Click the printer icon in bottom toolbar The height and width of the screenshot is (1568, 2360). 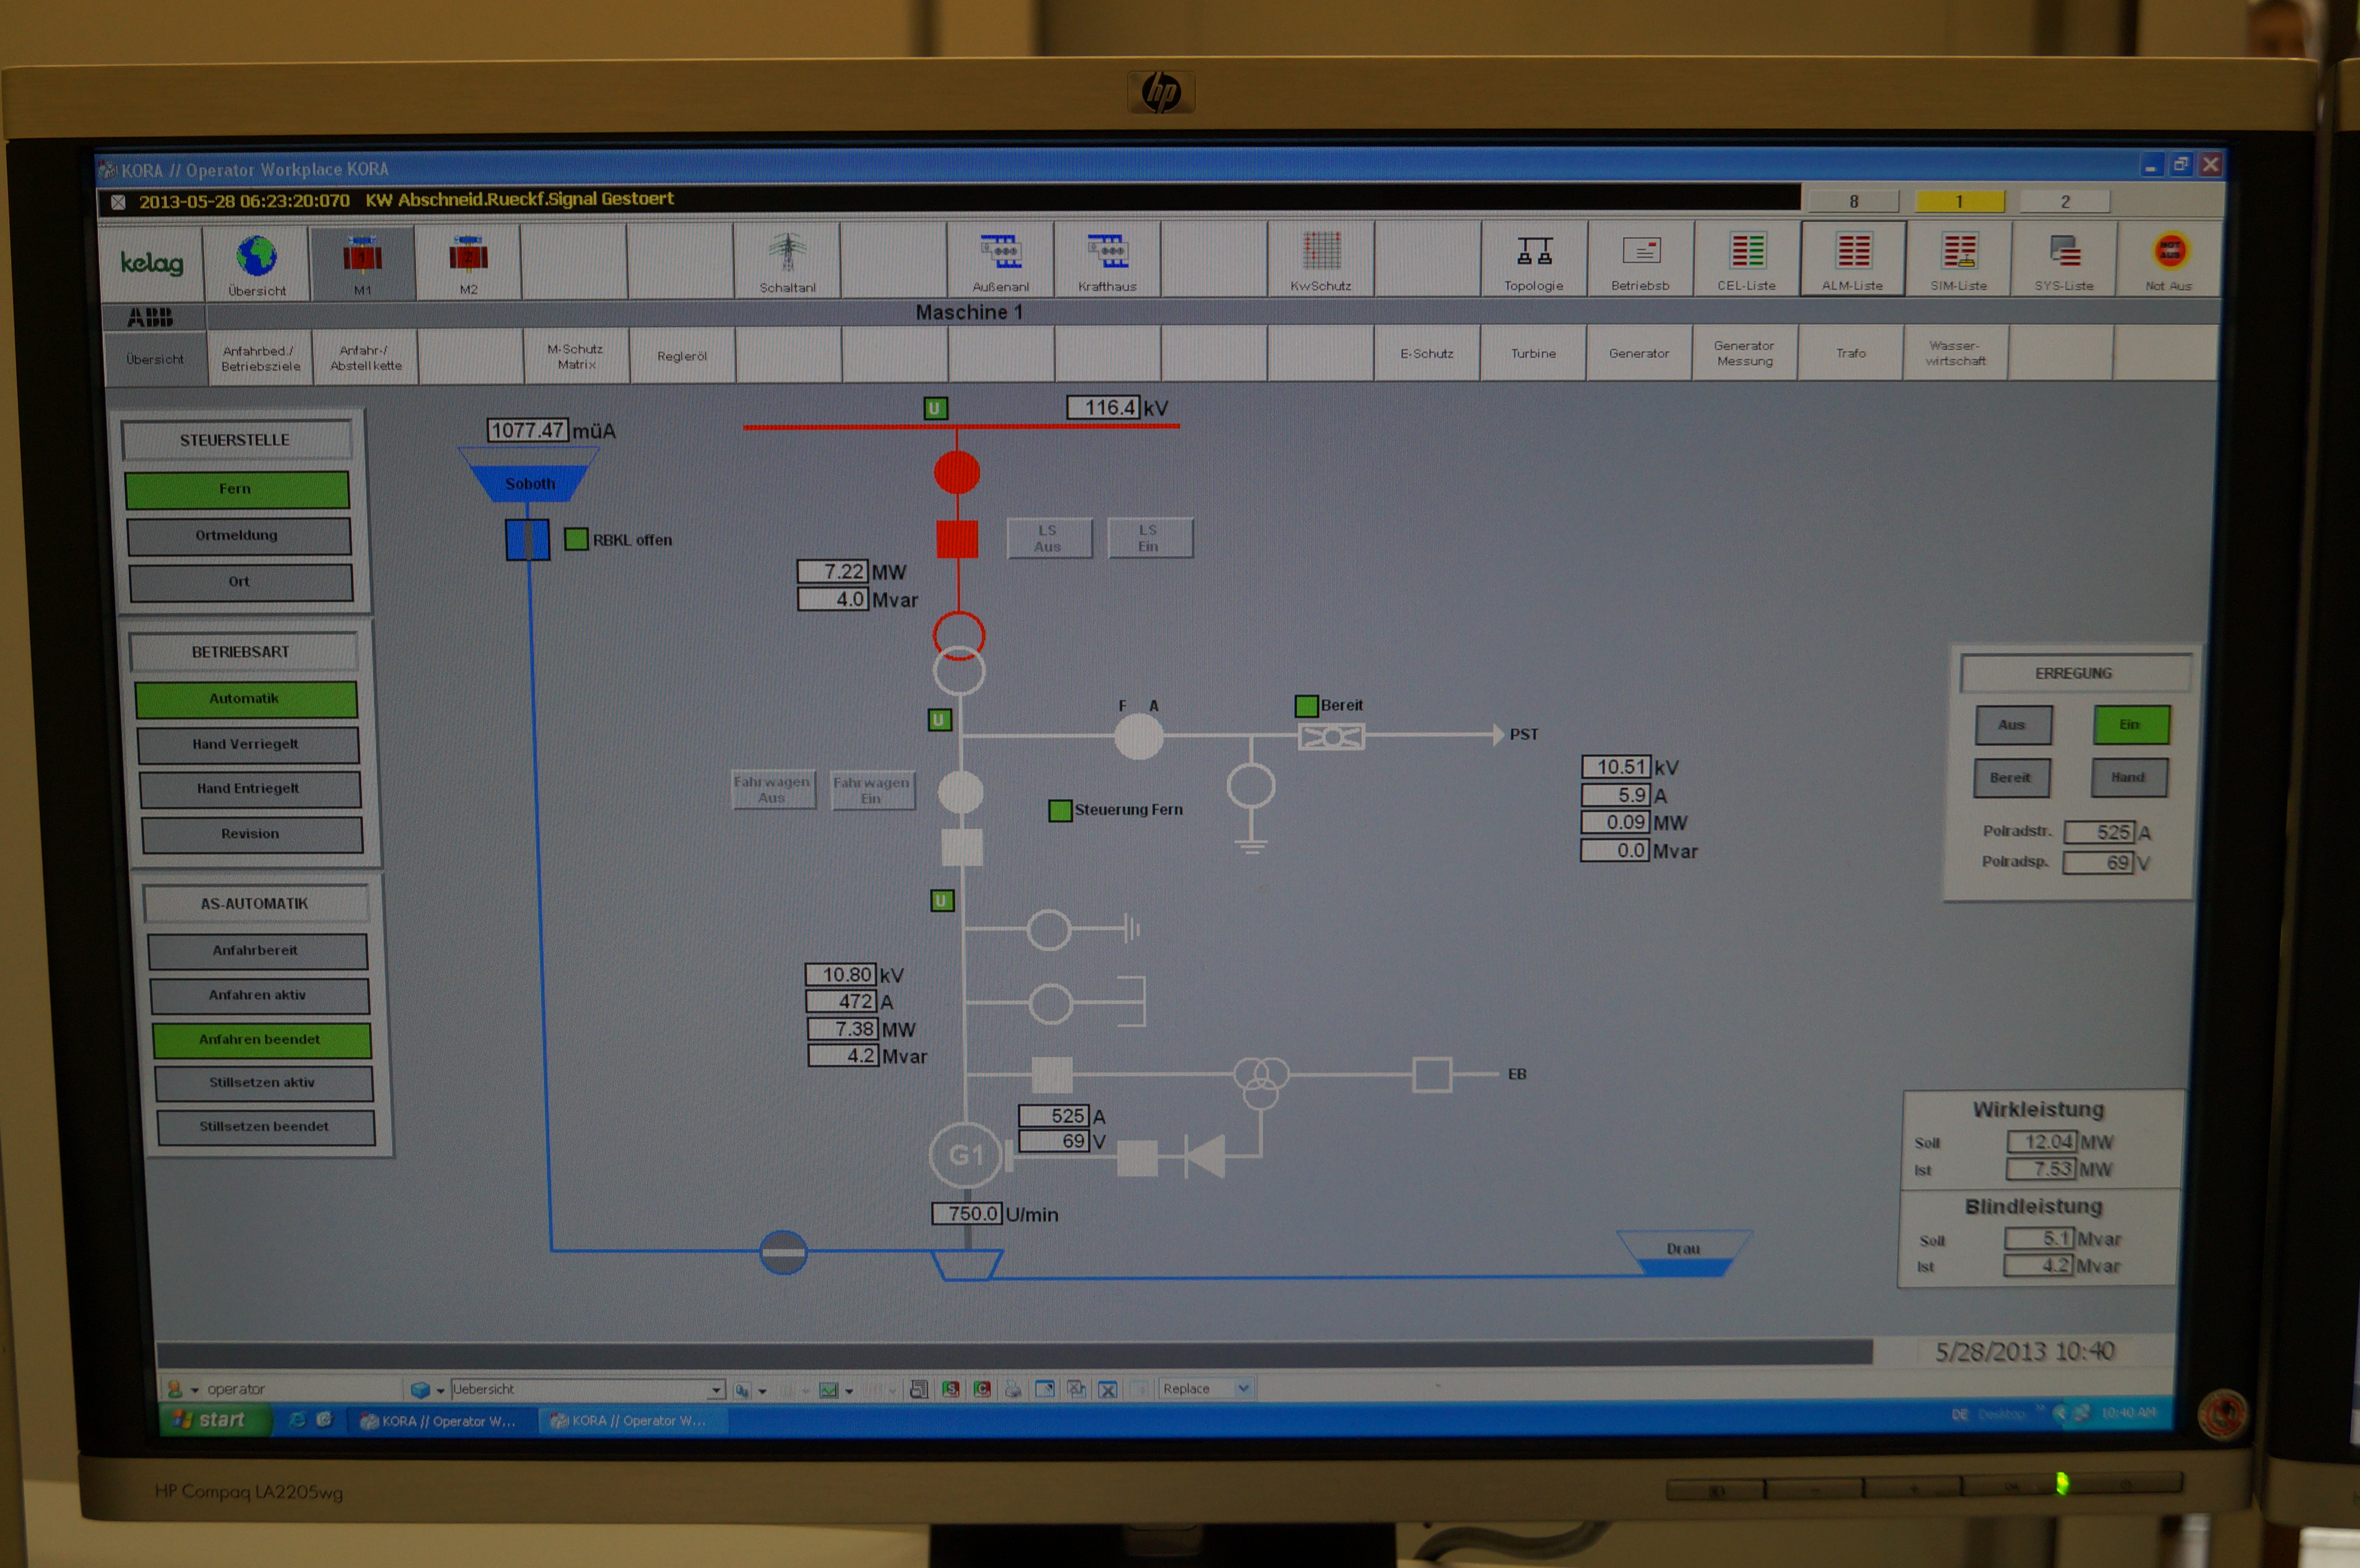click(x=1013, y=1389)
